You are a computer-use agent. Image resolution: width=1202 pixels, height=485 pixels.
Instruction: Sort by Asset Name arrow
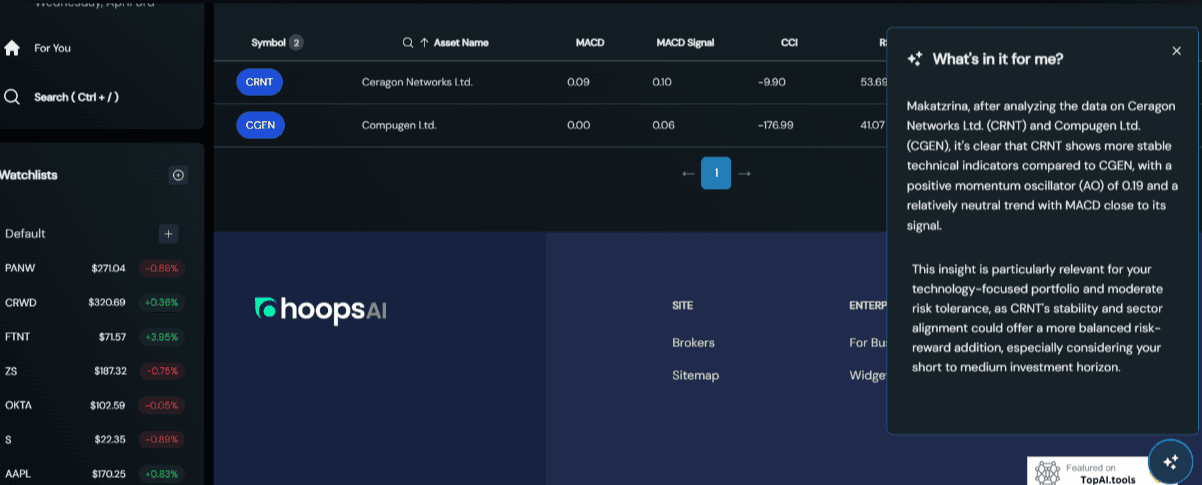[424, 43]
